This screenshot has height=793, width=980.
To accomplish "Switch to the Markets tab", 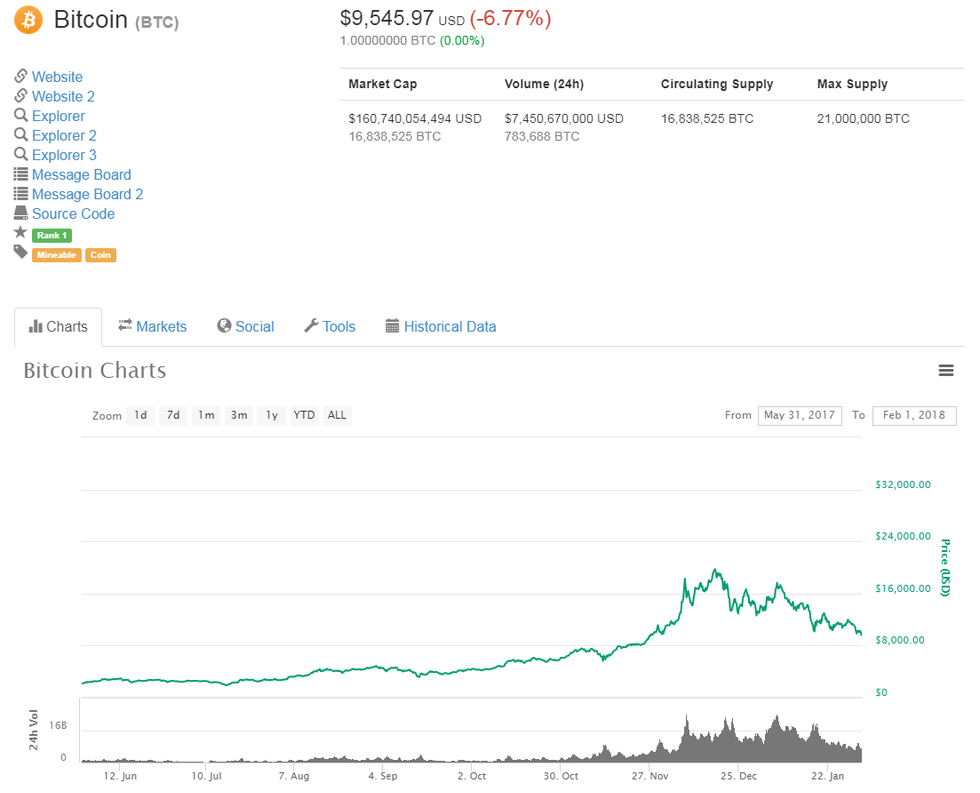I will [x=161, y=326].
